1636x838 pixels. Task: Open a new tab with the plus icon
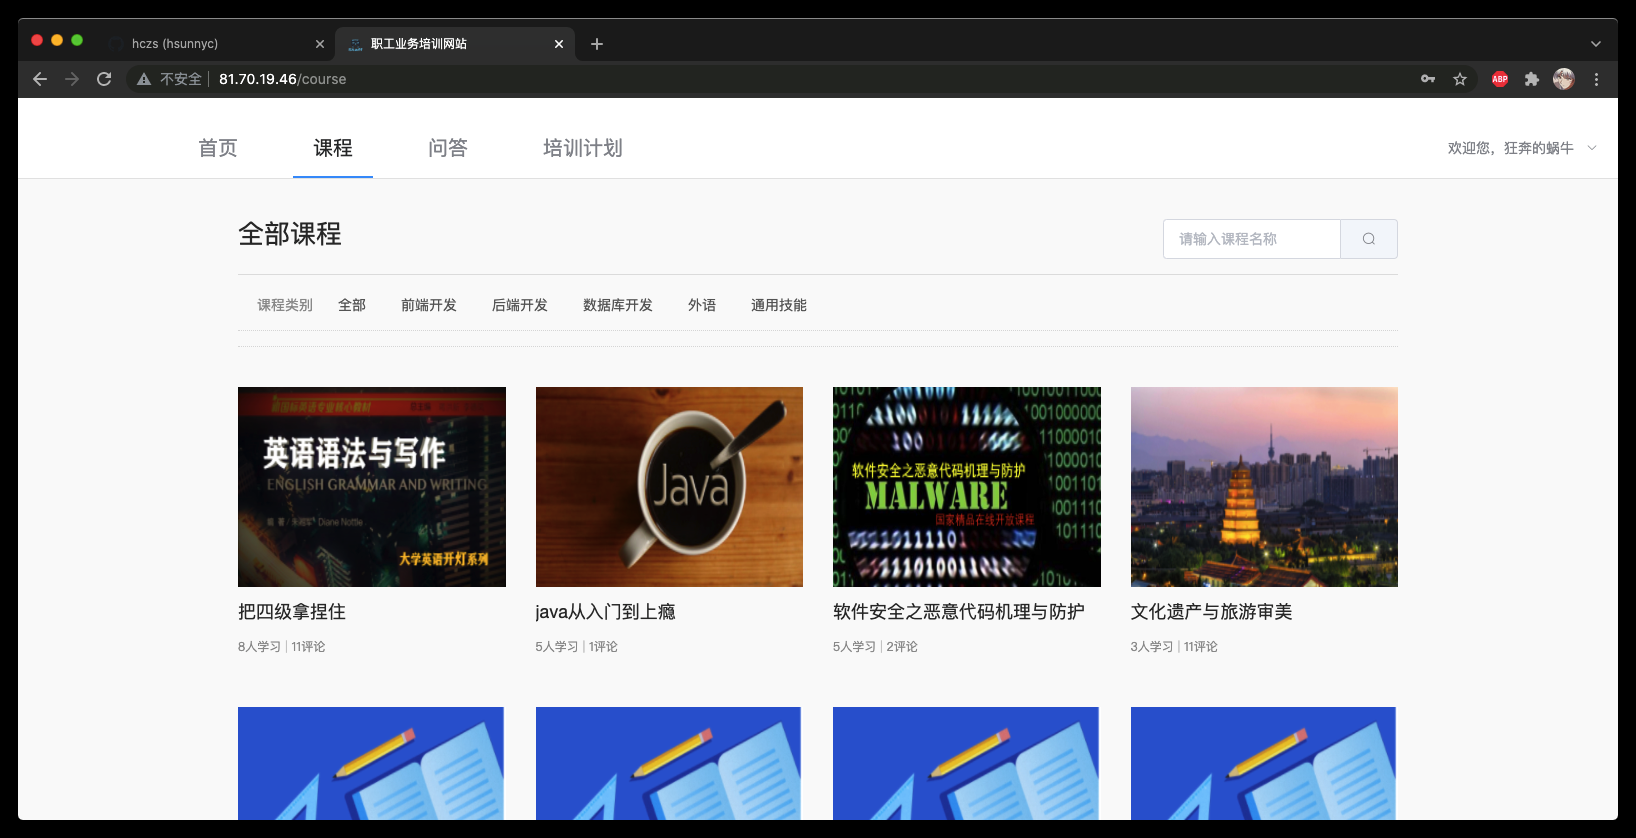point(597,44)
